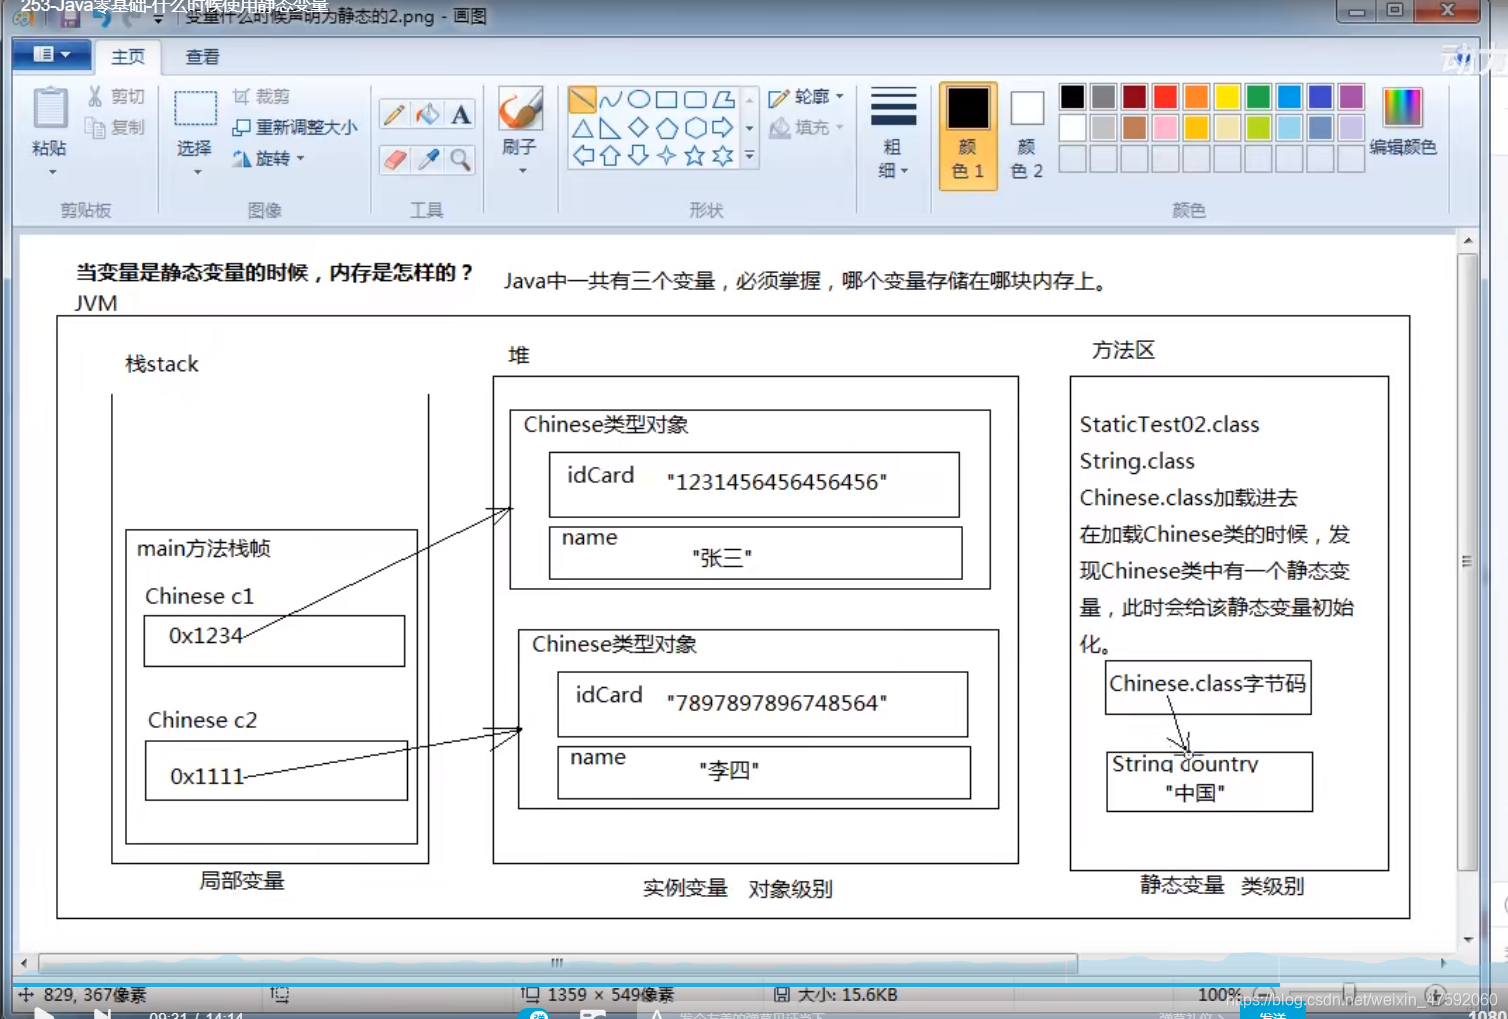
Task: Choose the Curve shape
Action: [x=610, y=99]
